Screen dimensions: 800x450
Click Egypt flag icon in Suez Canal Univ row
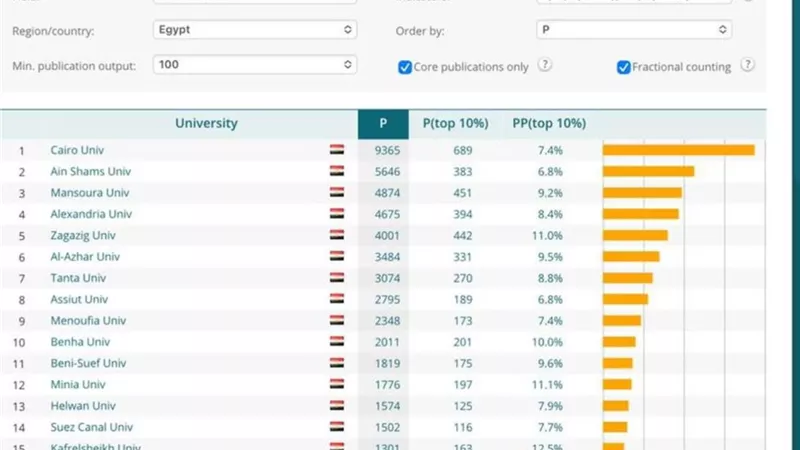337,427
